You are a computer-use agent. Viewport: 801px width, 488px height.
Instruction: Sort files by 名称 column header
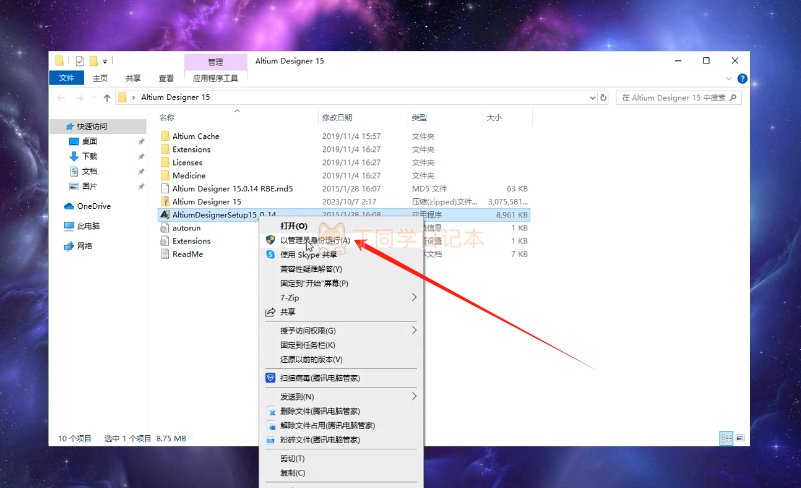[167, 118]
